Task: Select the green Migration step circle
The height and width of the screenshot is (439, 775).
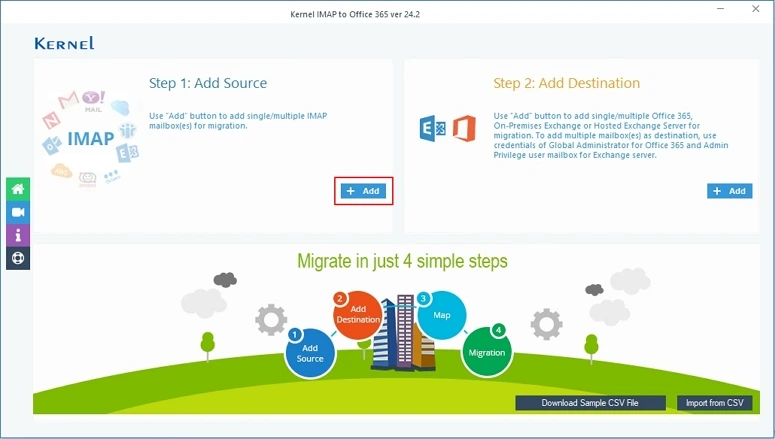Action: tap(488, 350)
